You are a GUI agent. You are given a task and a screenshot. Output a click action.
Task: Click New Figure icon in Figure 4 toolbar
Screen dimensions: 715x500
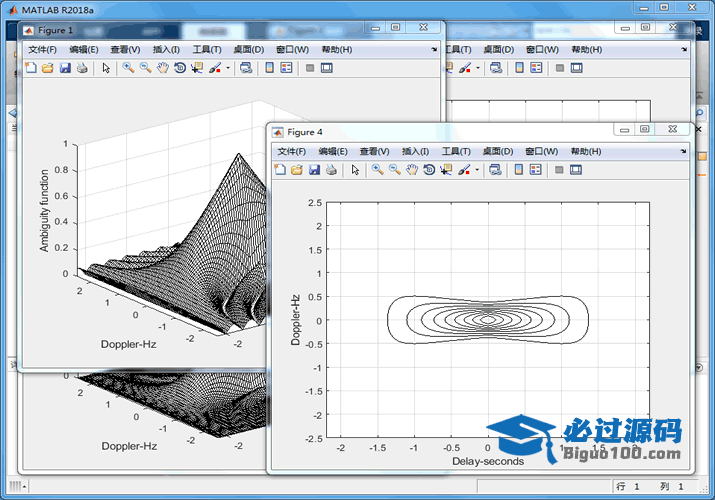point(280,170)
